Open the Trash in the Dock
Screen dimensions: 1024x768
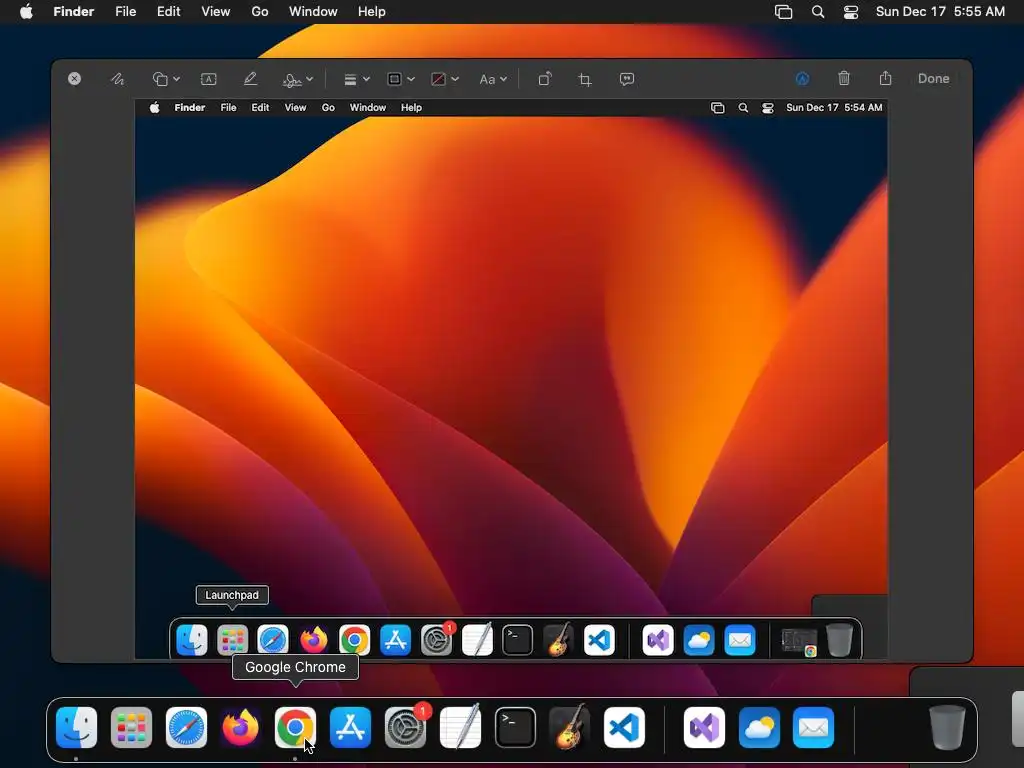tap(947, 728)
